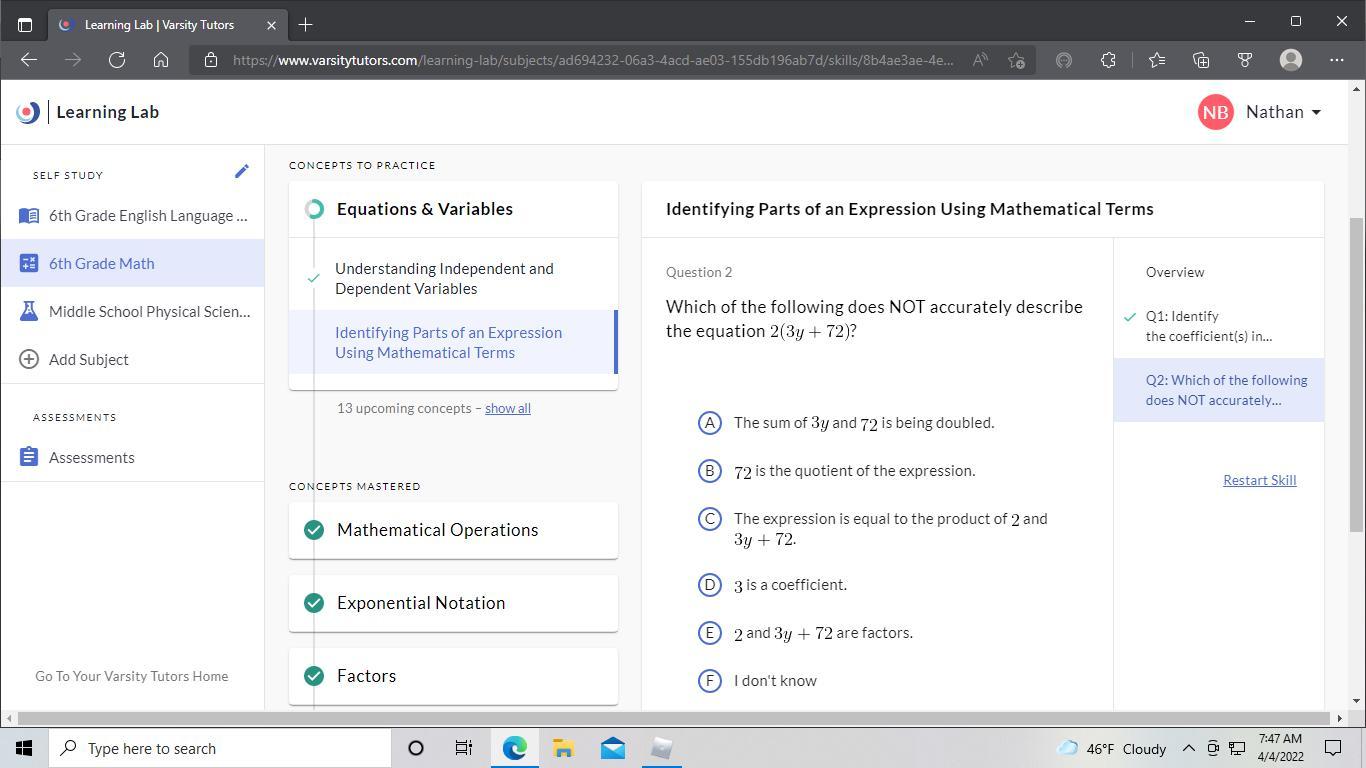Image resolution: width=1366 pixels, height=768 pixels.
Task: Click the Windows taskbar search box
Action: [x=220, y=748]
